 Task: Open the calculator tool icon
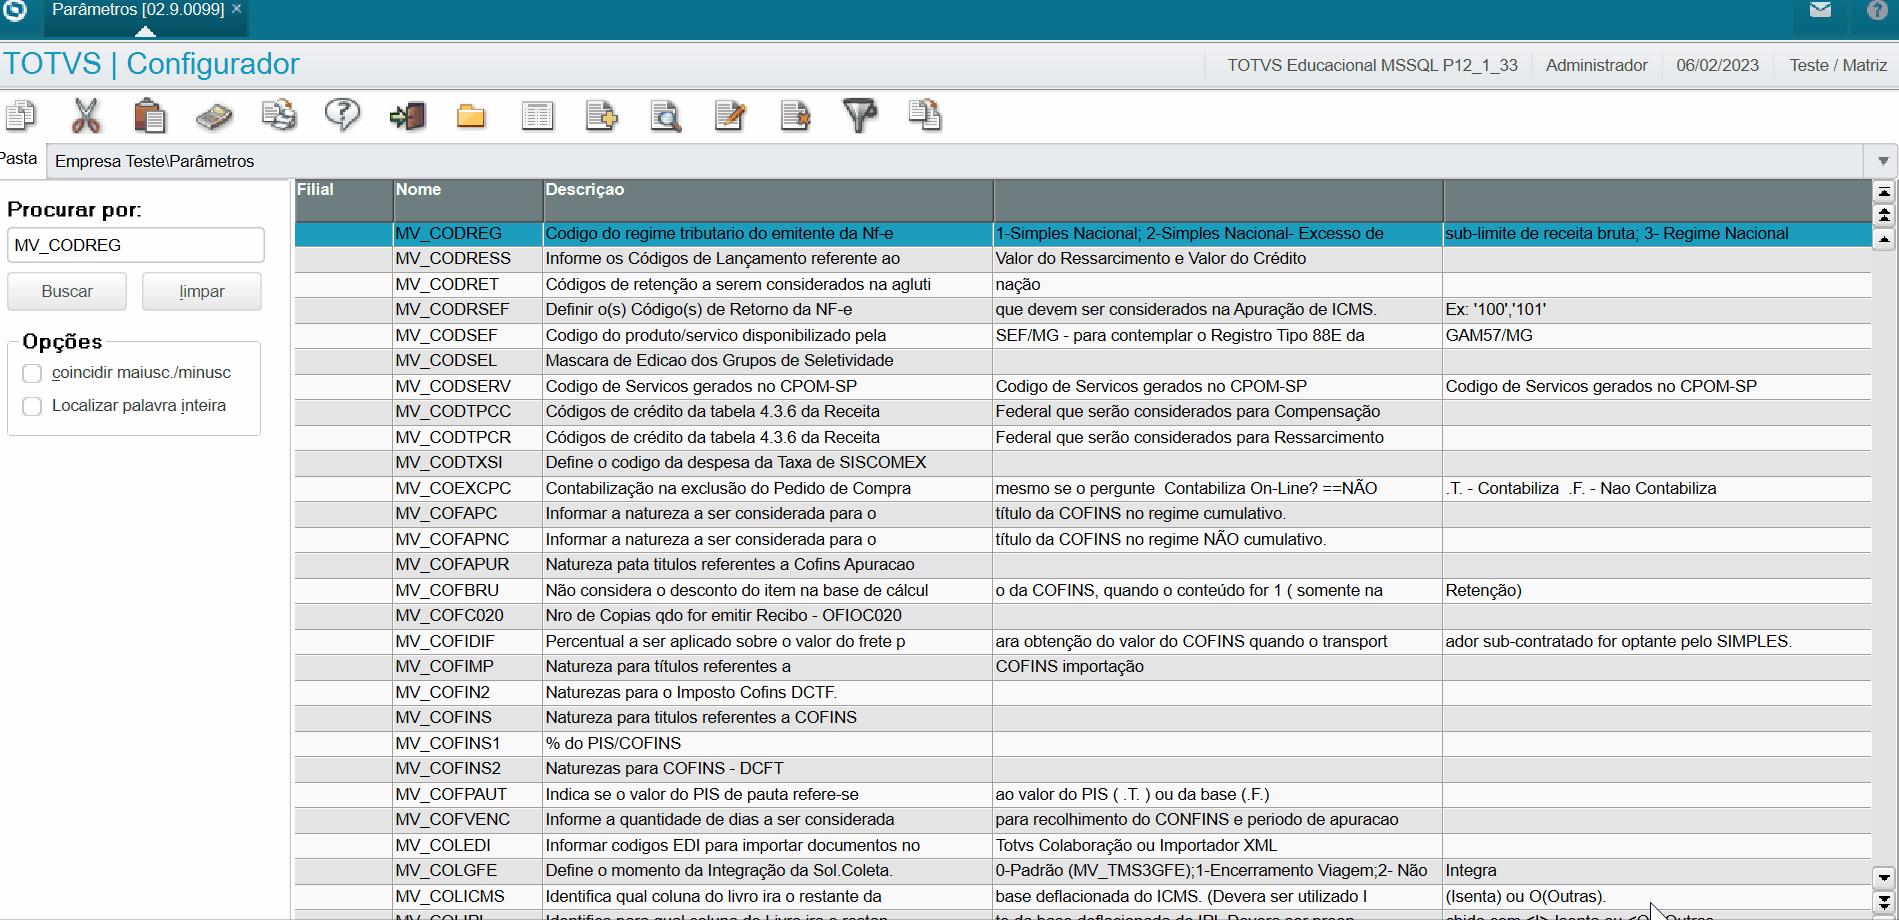coord(214,116)
